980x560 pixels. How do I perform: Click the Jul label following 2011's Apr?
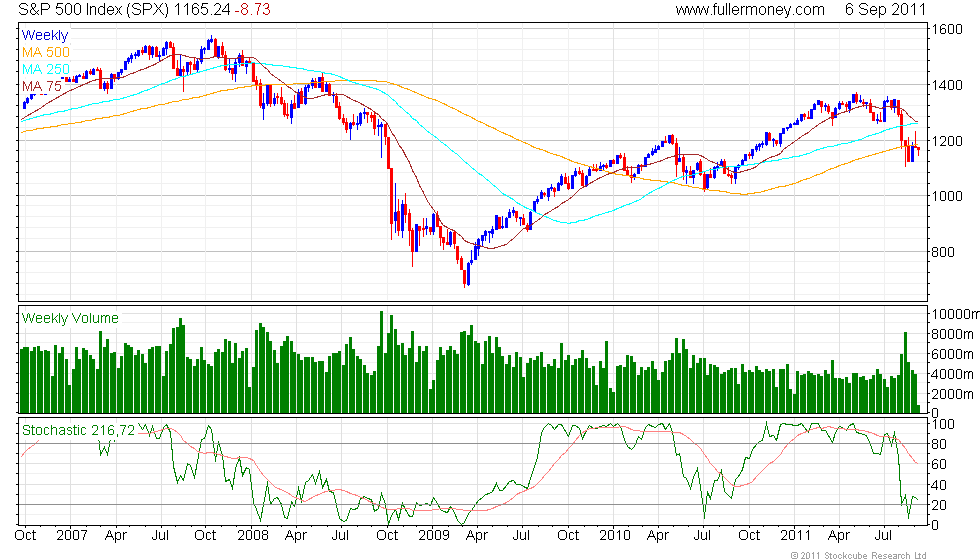click(883, 536)
